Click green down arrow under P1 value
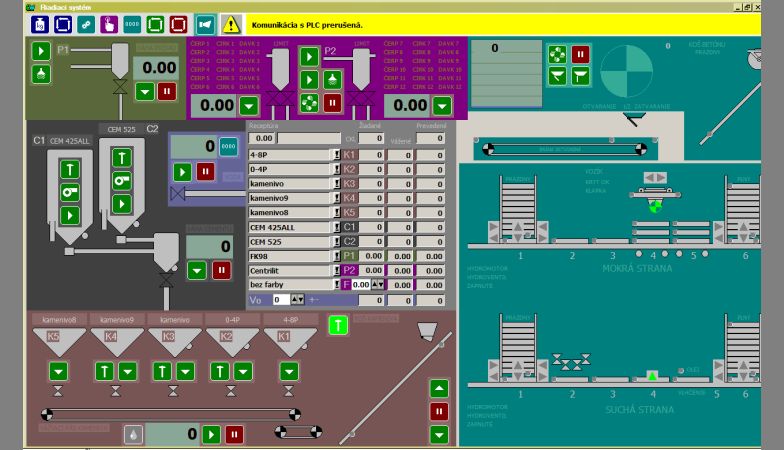The height and width of the screenshot is (450, 784). coord(144,91)
